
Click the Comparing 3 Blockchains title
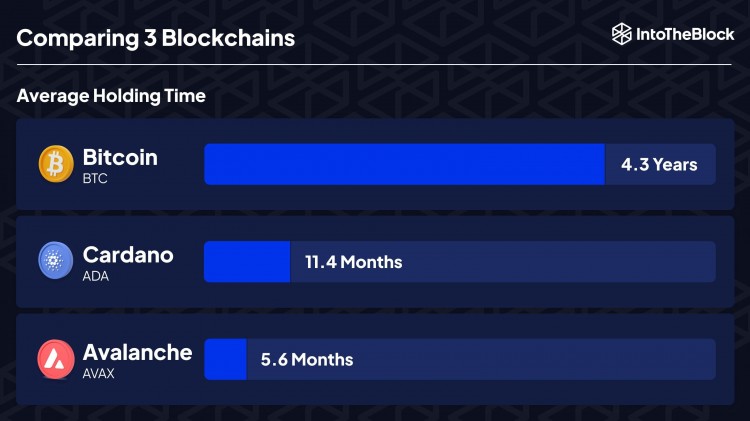155,39
